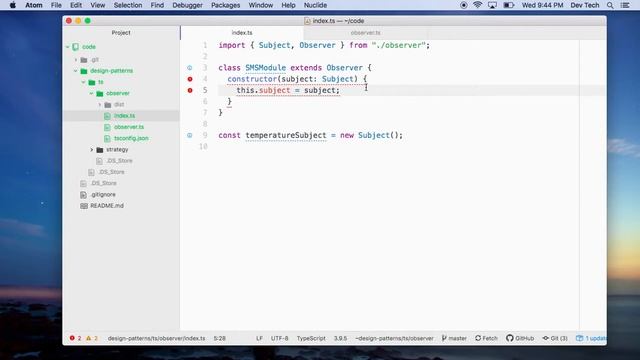Screen dimensions: 640x360
Task: Open Spotlight search in the menu bar
Action: (610, 5)
